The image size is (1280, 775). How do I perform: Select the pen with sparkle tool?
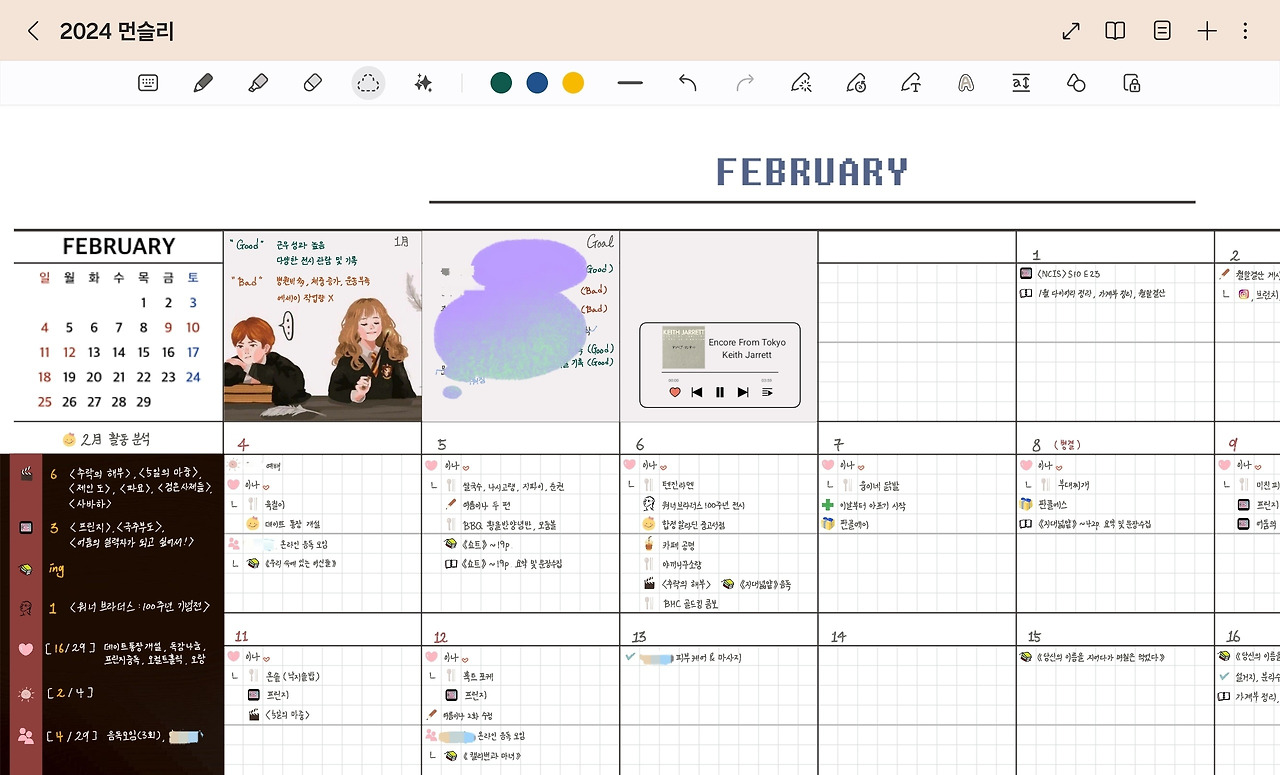800,83
